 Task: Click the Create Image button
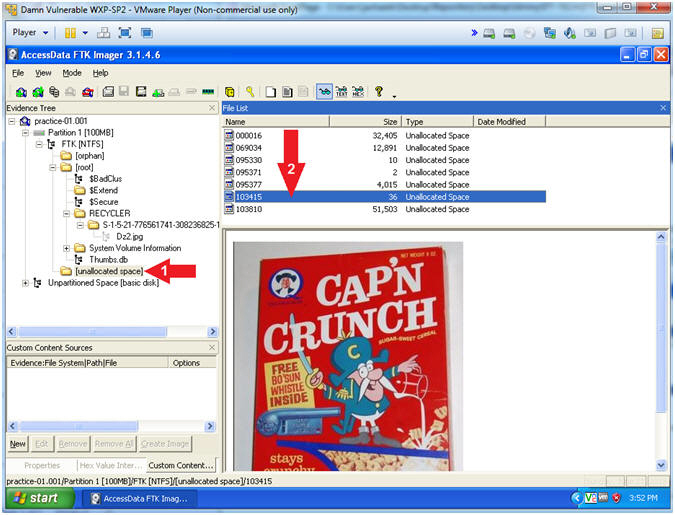coord(165,444)
